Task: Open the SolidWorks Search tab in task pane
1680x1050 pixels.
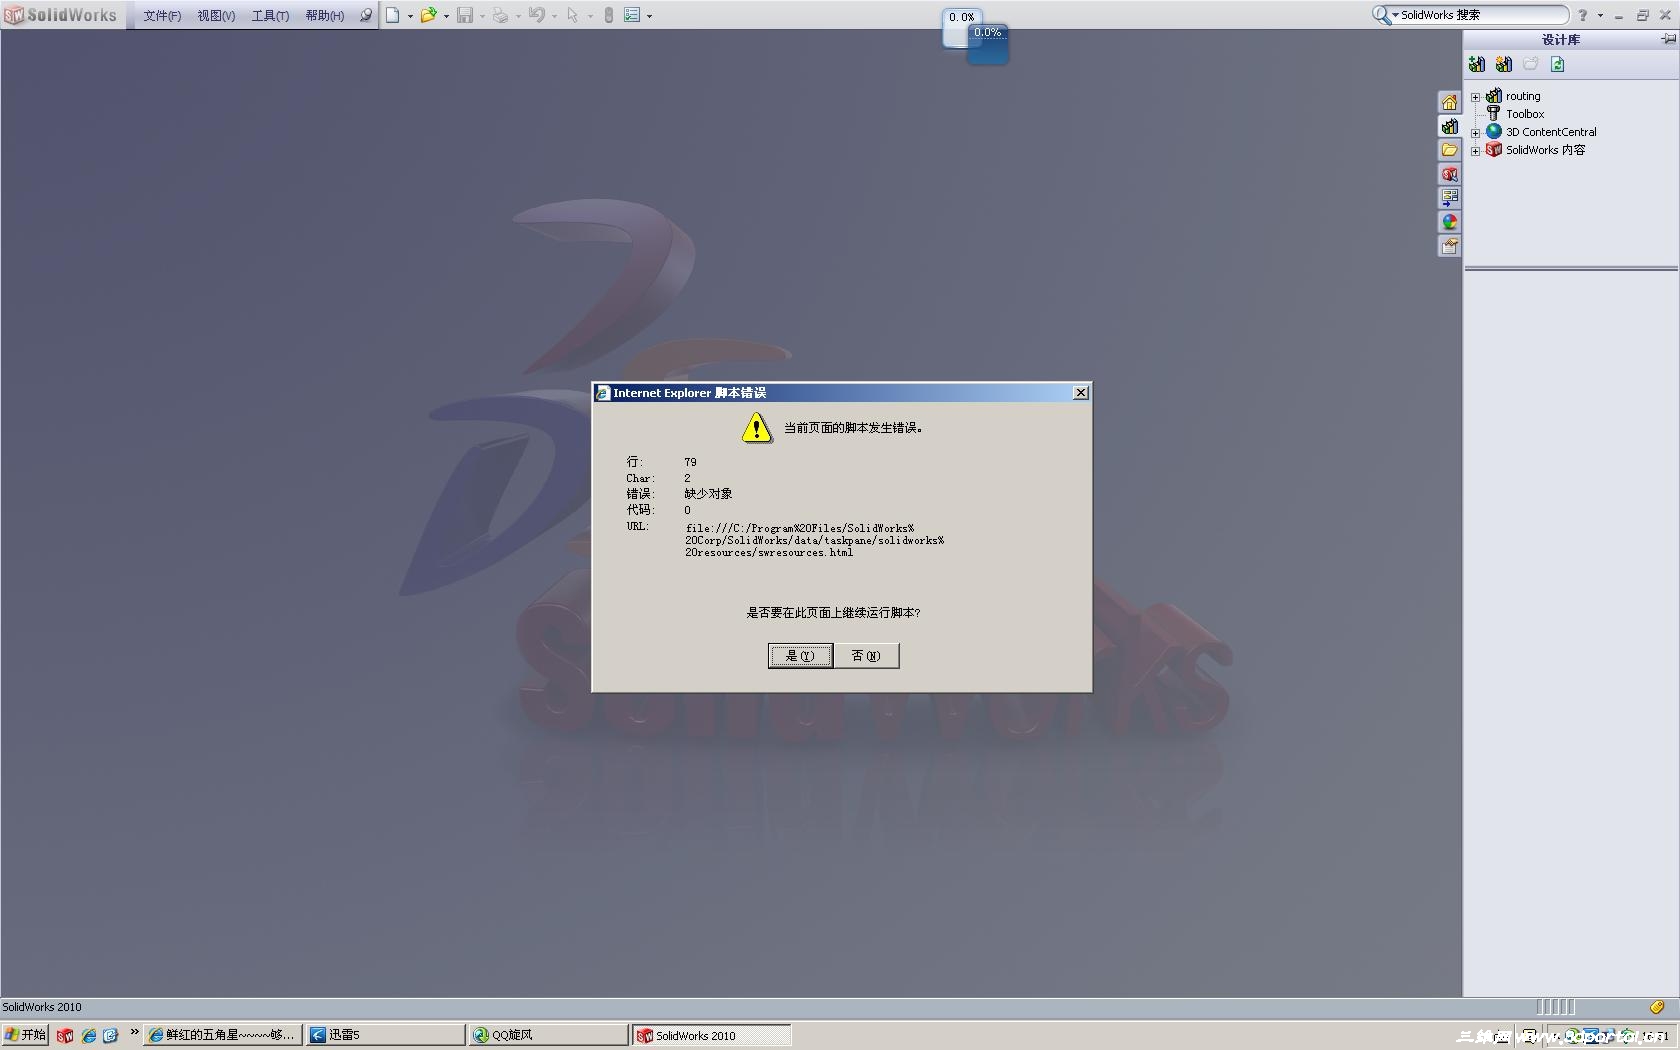Action: [1450, 174]
